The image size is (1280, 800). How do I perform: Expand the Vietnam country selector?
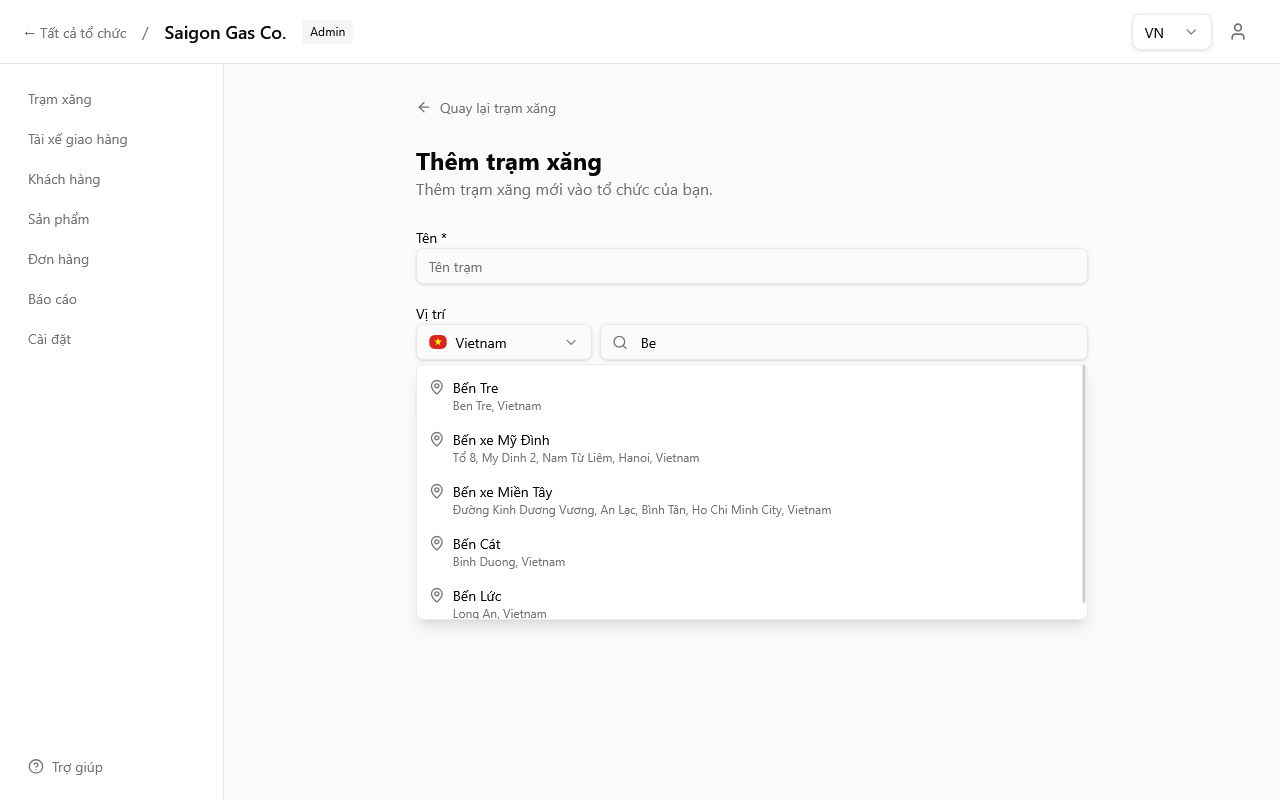(503, 343)
